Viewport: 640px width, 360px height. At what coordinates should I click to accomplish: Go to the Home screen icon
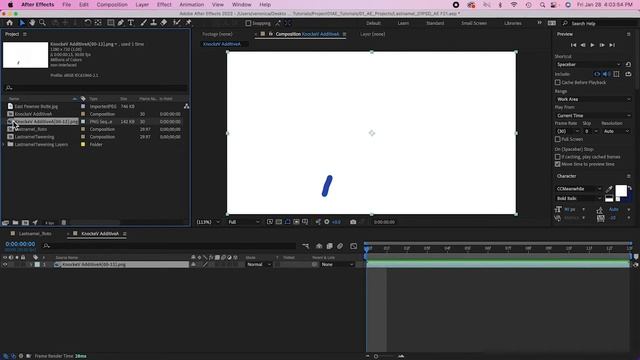click(9, 23)
